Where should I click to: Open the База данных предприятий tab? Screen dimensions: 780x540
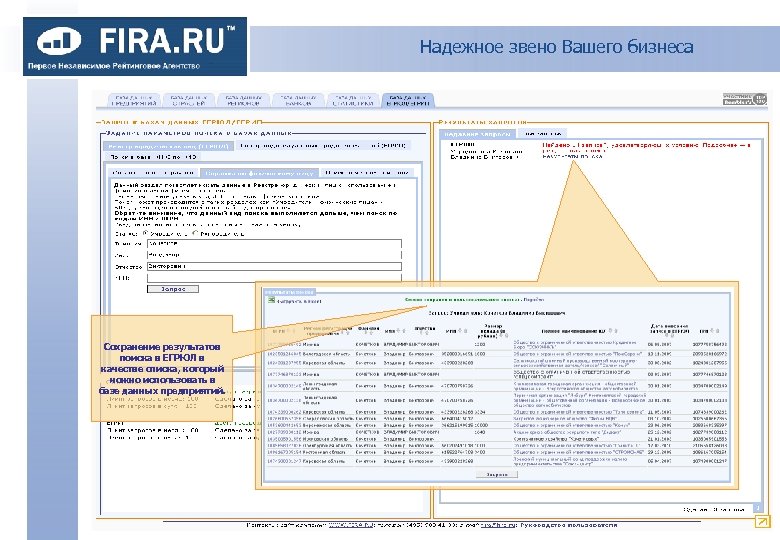[x=134, y=100]
